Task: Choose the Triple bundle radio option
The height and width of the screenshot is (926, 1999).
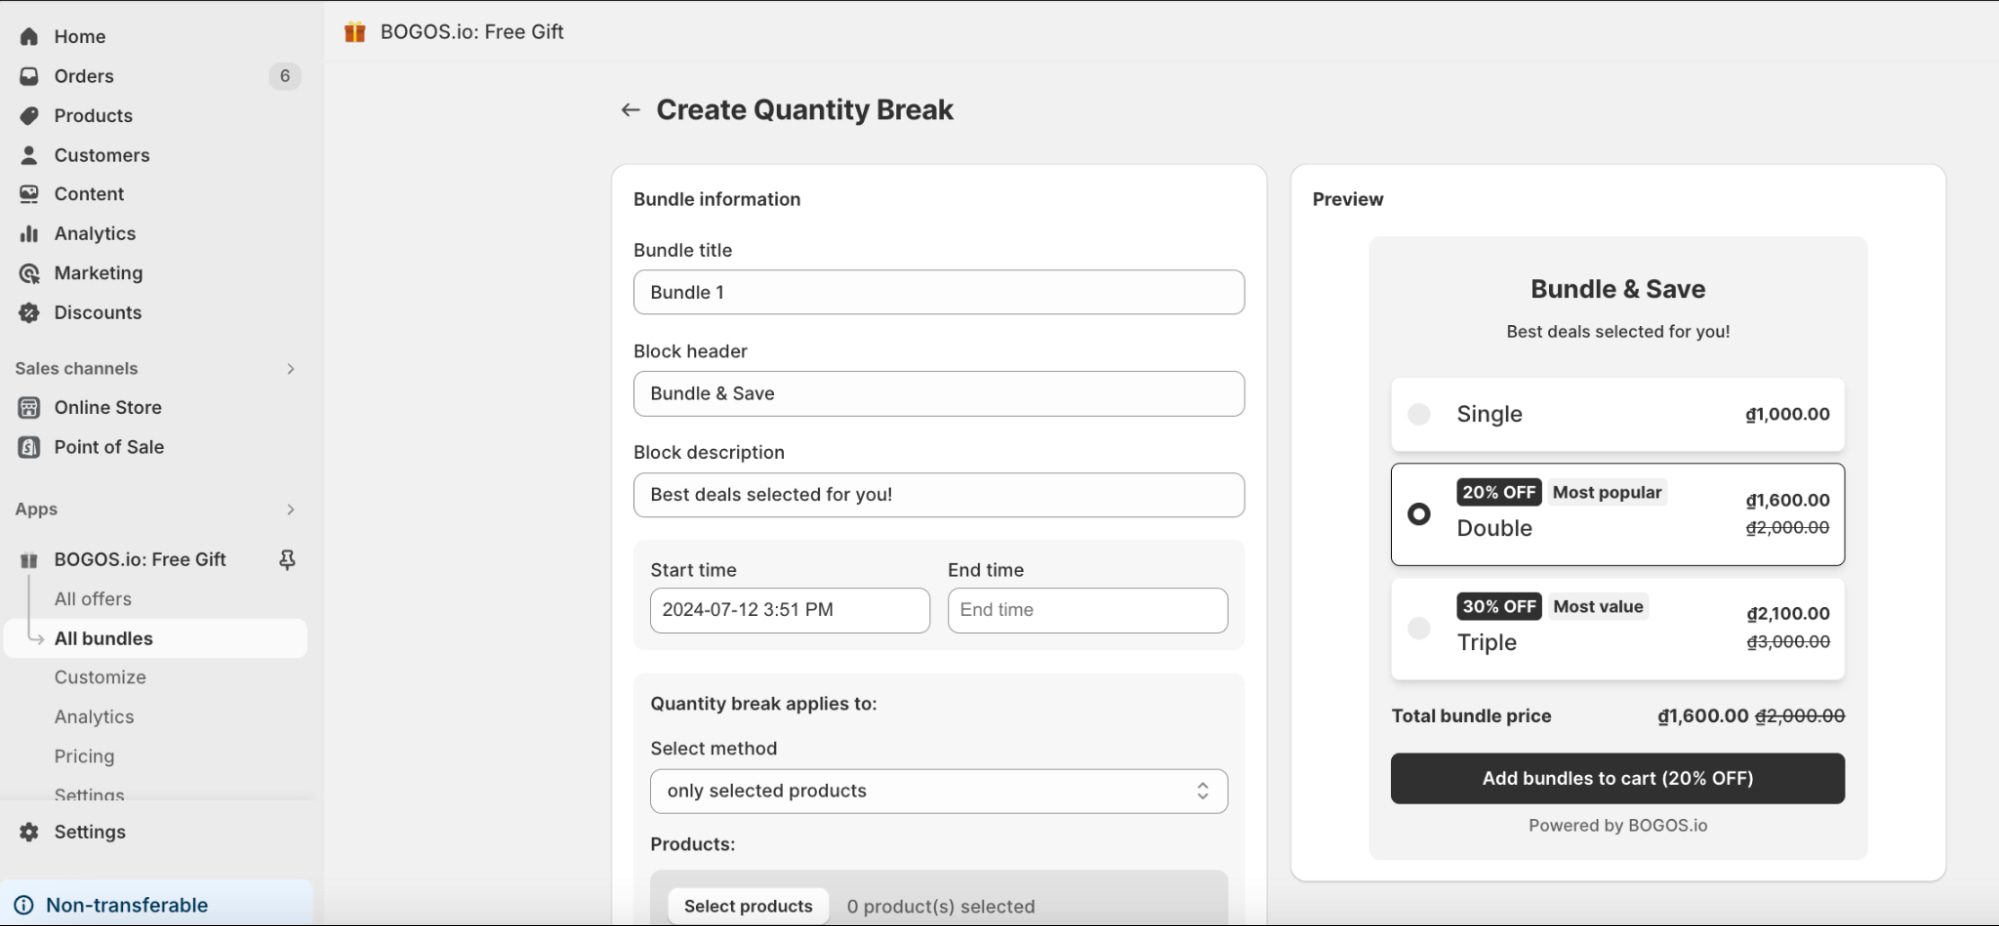Action: [x=1418, y=628]
